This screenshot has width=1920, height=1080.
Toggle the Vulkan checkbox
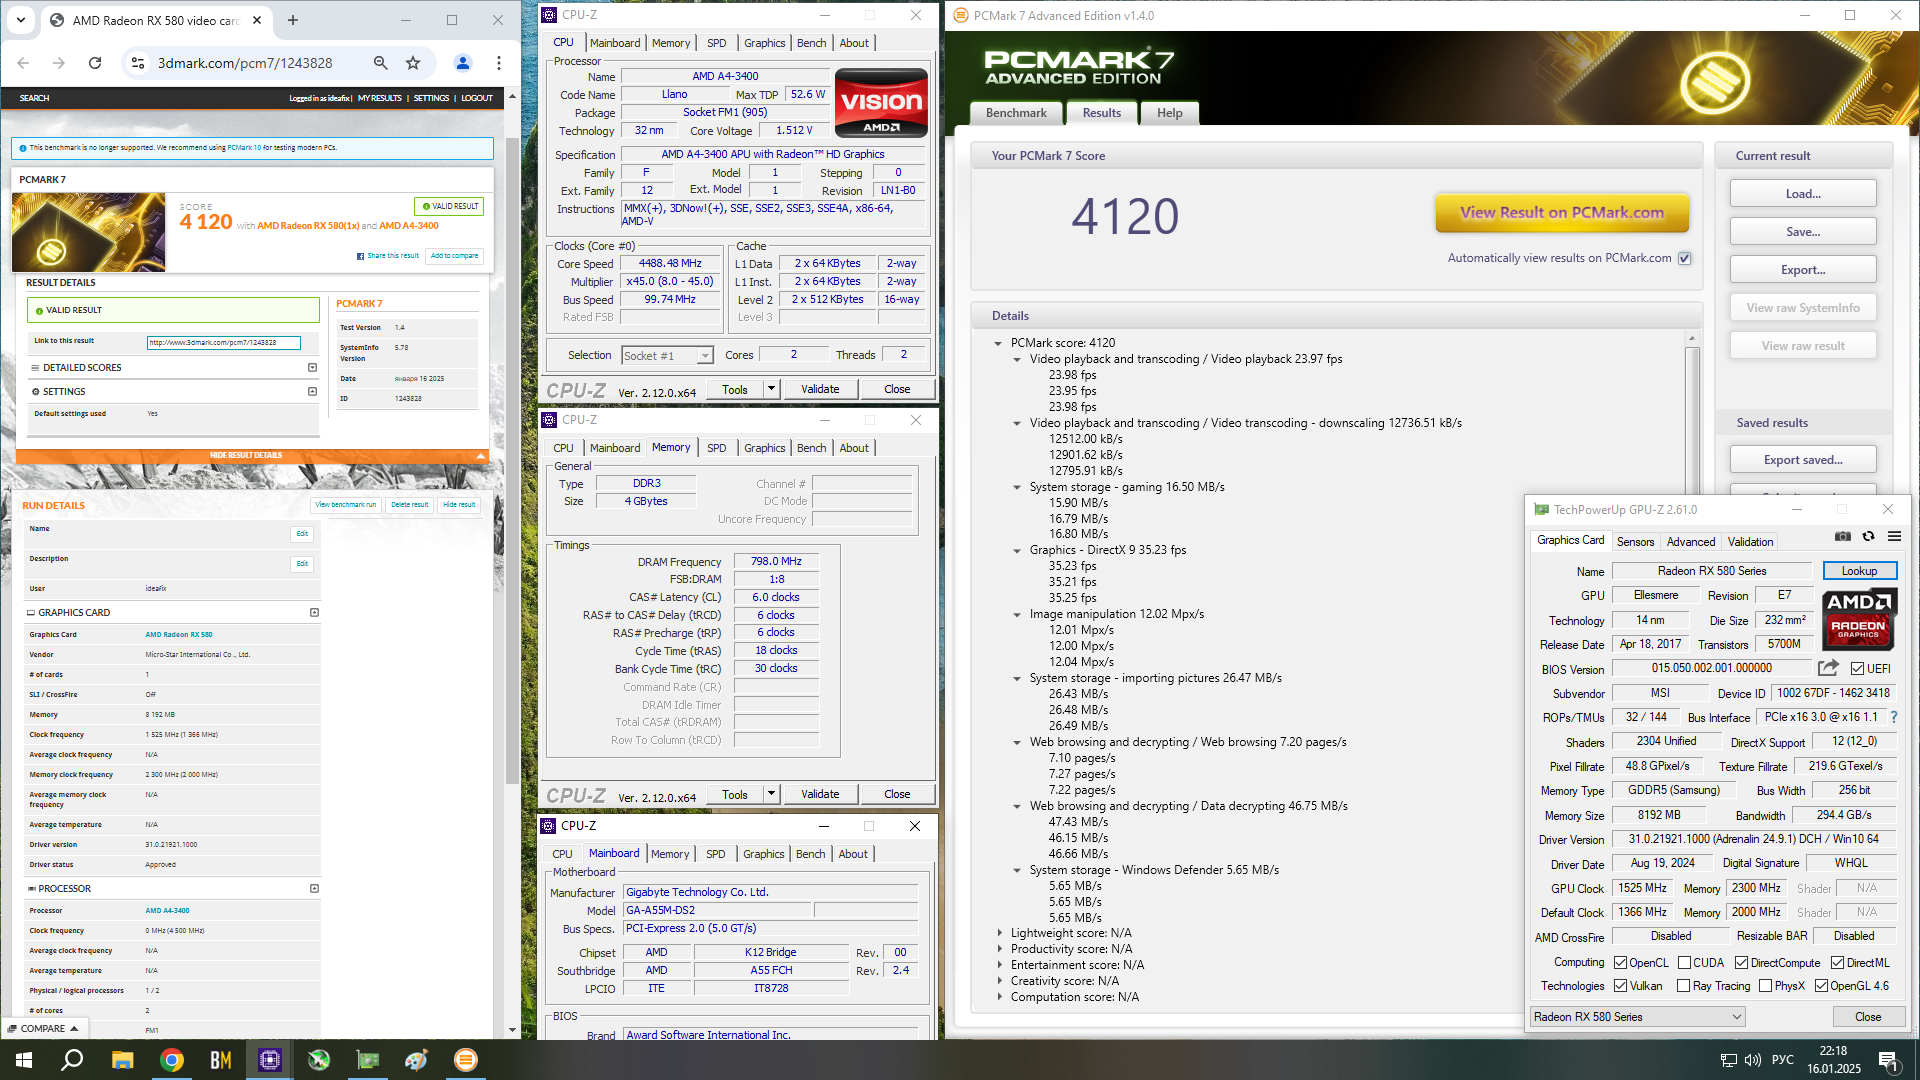click(x=1620, y=986)
